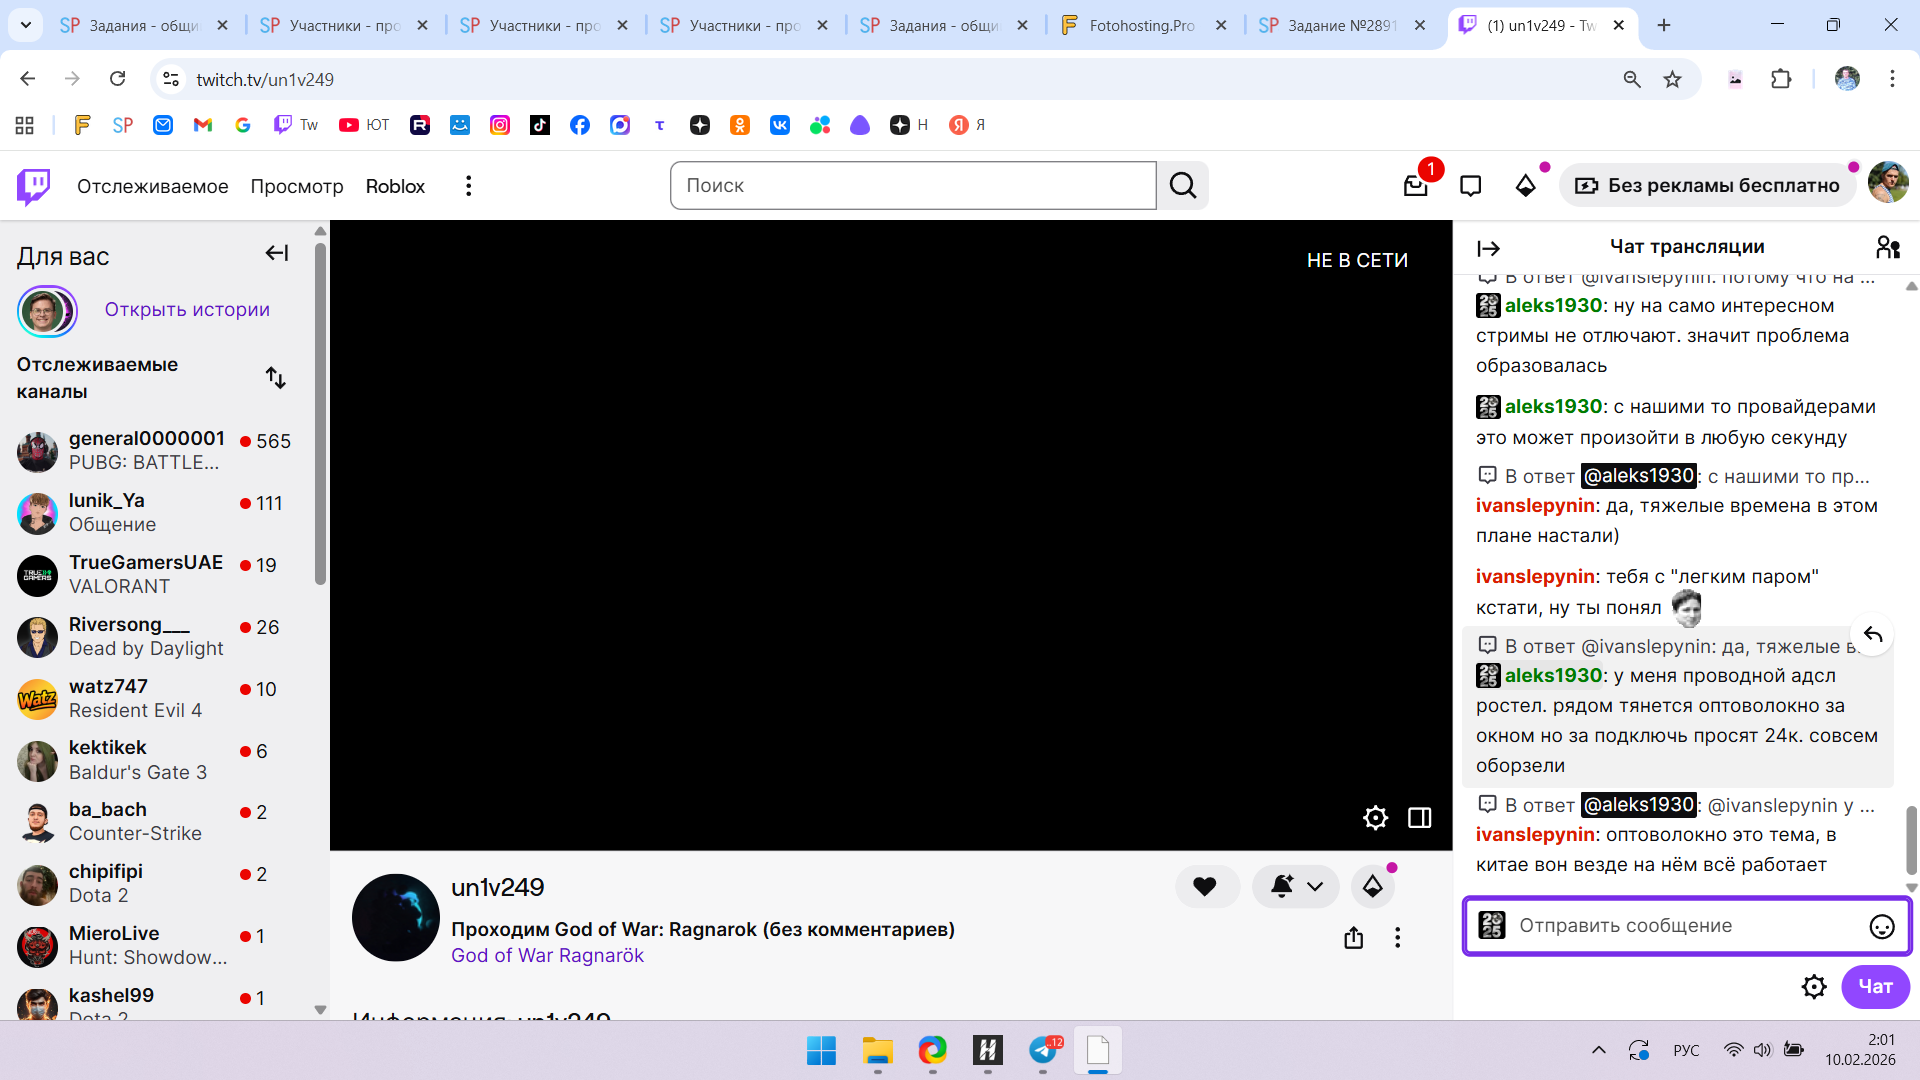1920x1080 pixels.
Task: Click the chat scrollbar thumb
Action: tap(1911, 838)
